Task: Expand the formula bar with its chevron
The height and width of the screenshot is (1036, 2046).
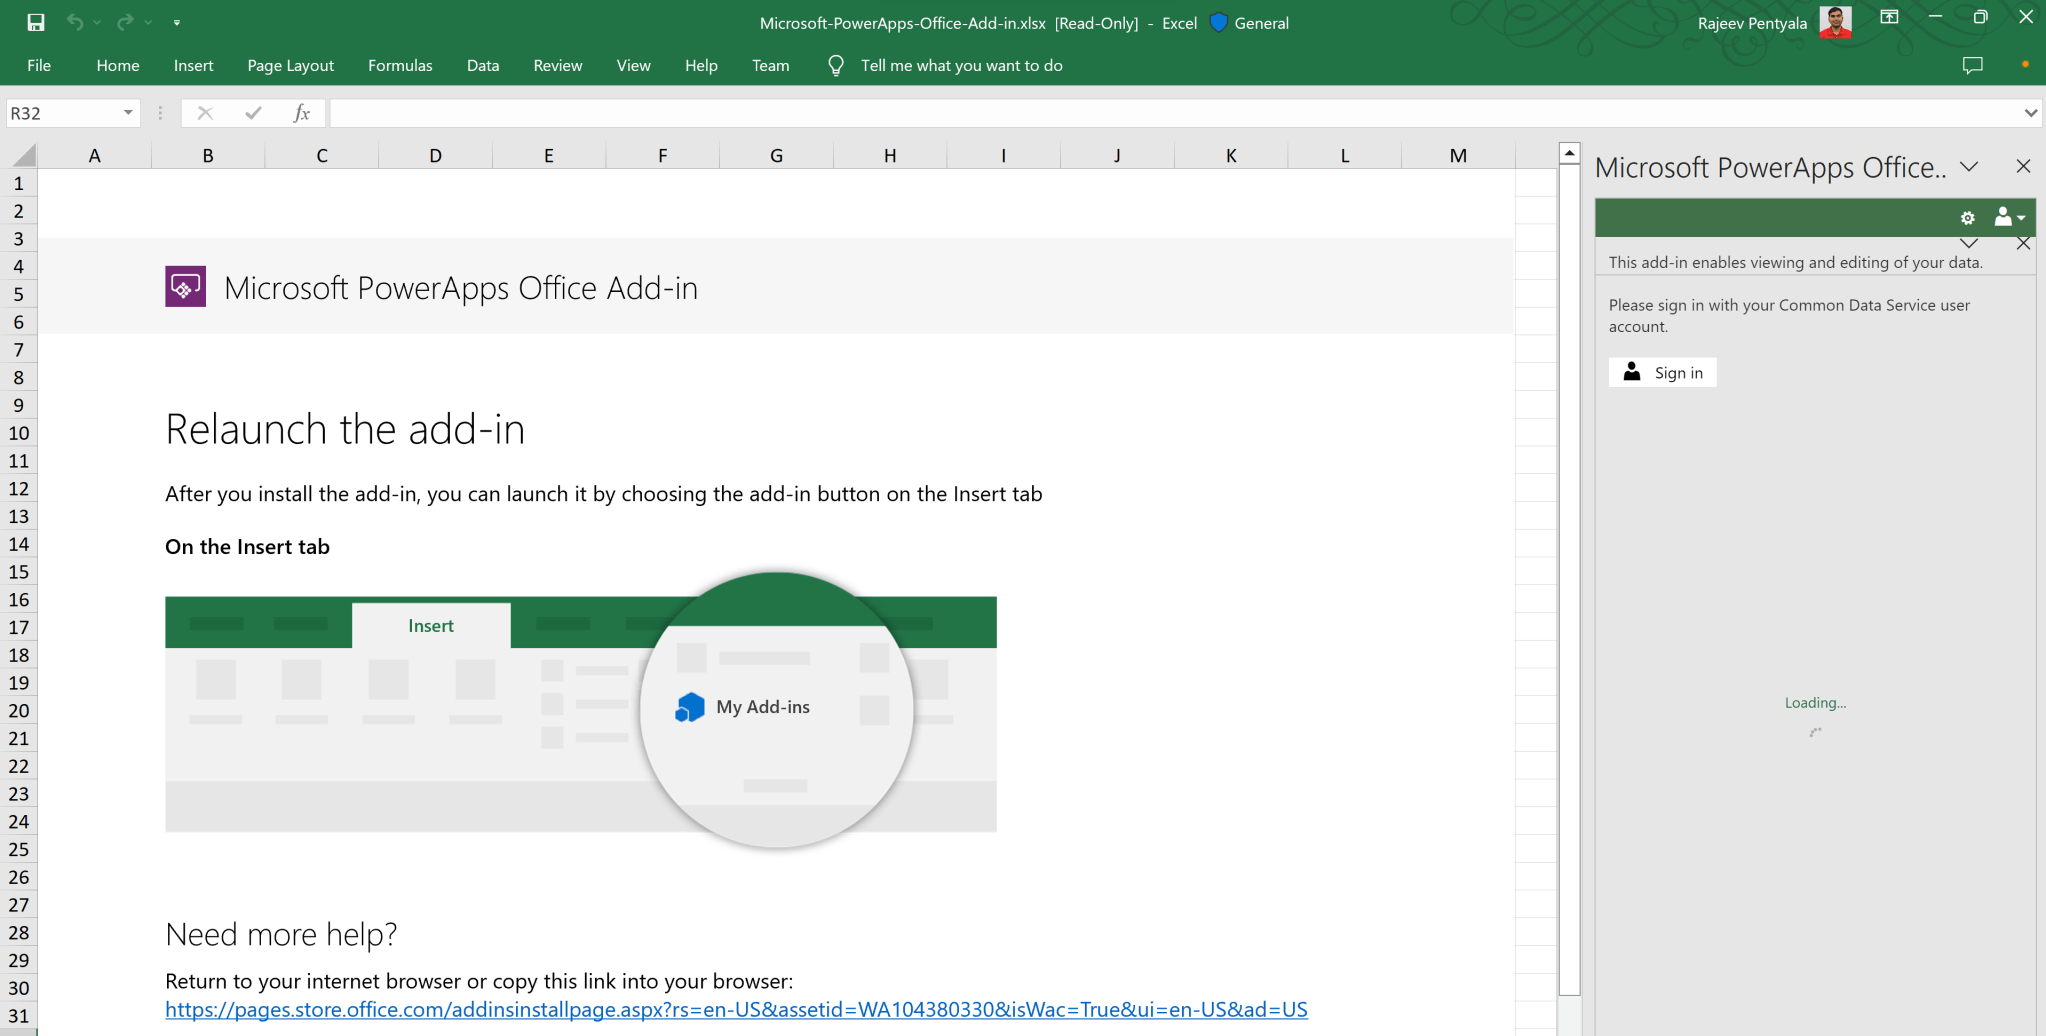Action: pos(2030,112)
